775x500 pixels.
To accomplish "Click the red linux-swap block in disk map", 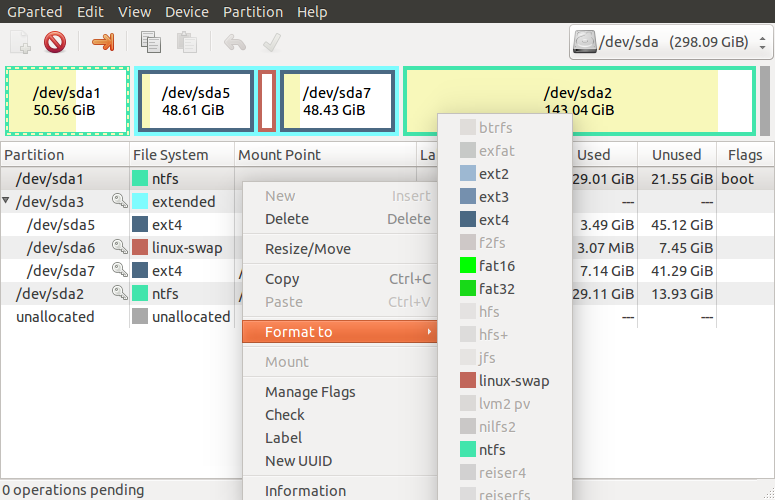I will (x=267, y=101).
